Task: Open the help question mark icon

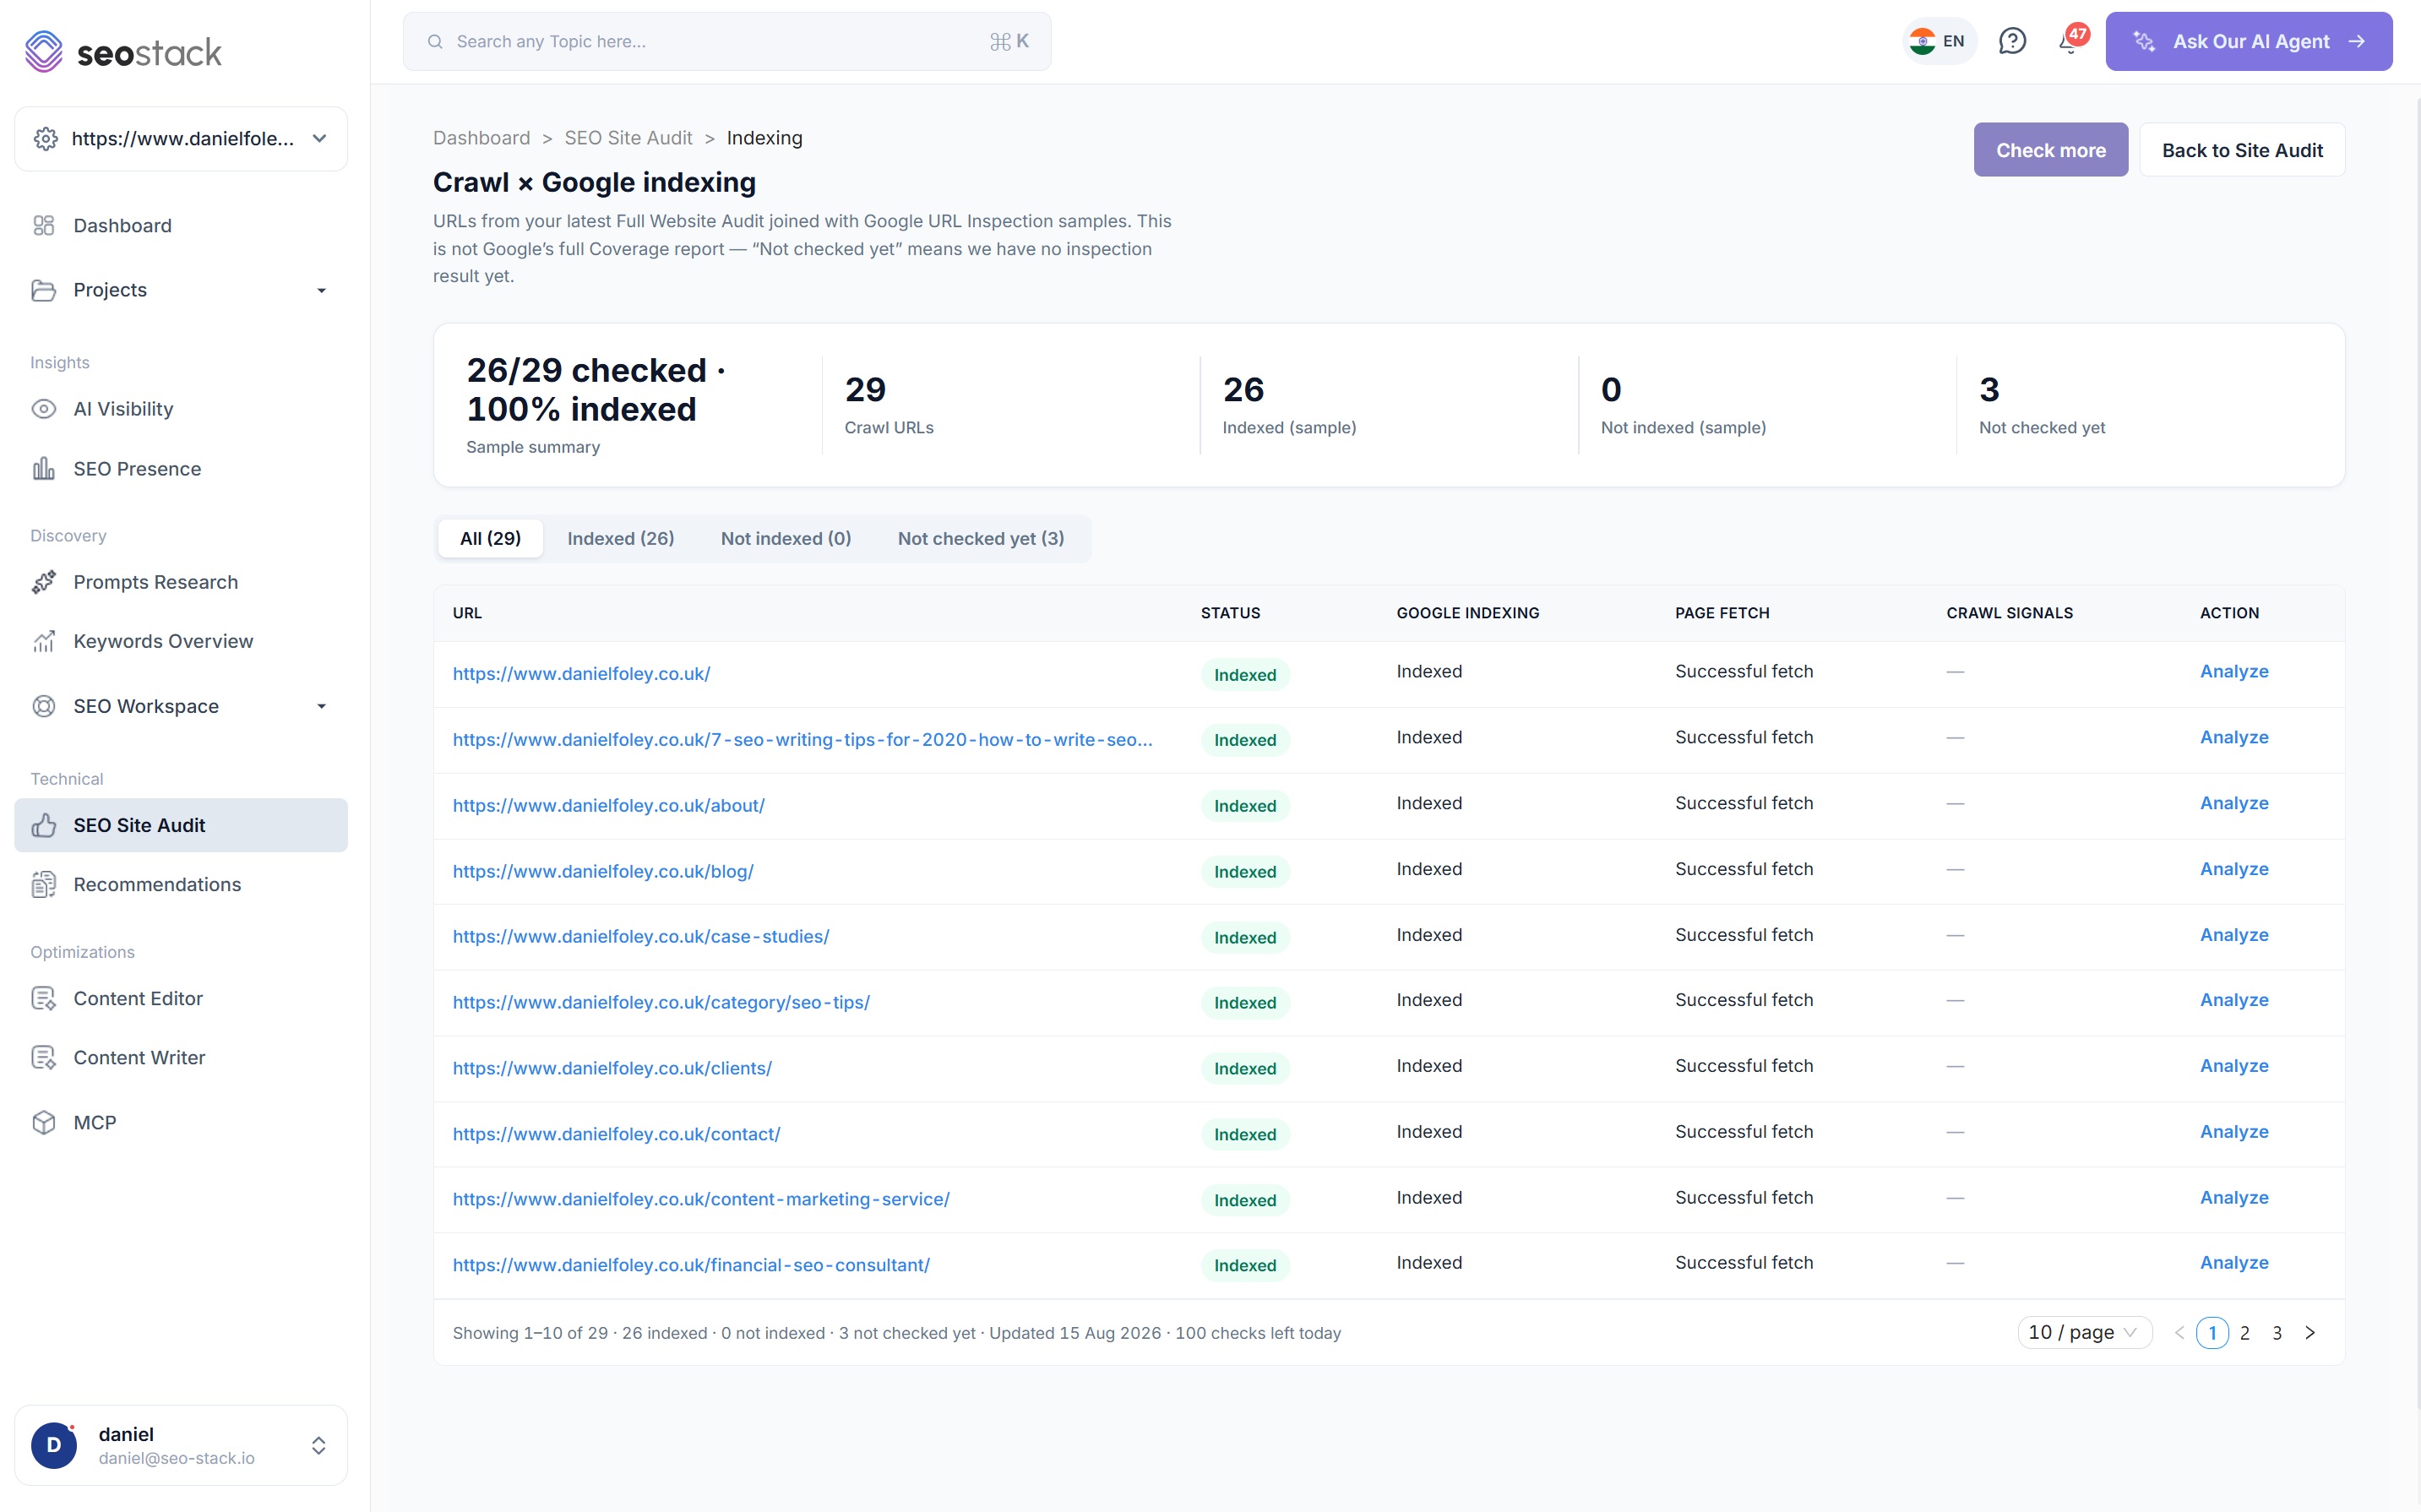Action: coord(2012,41)
